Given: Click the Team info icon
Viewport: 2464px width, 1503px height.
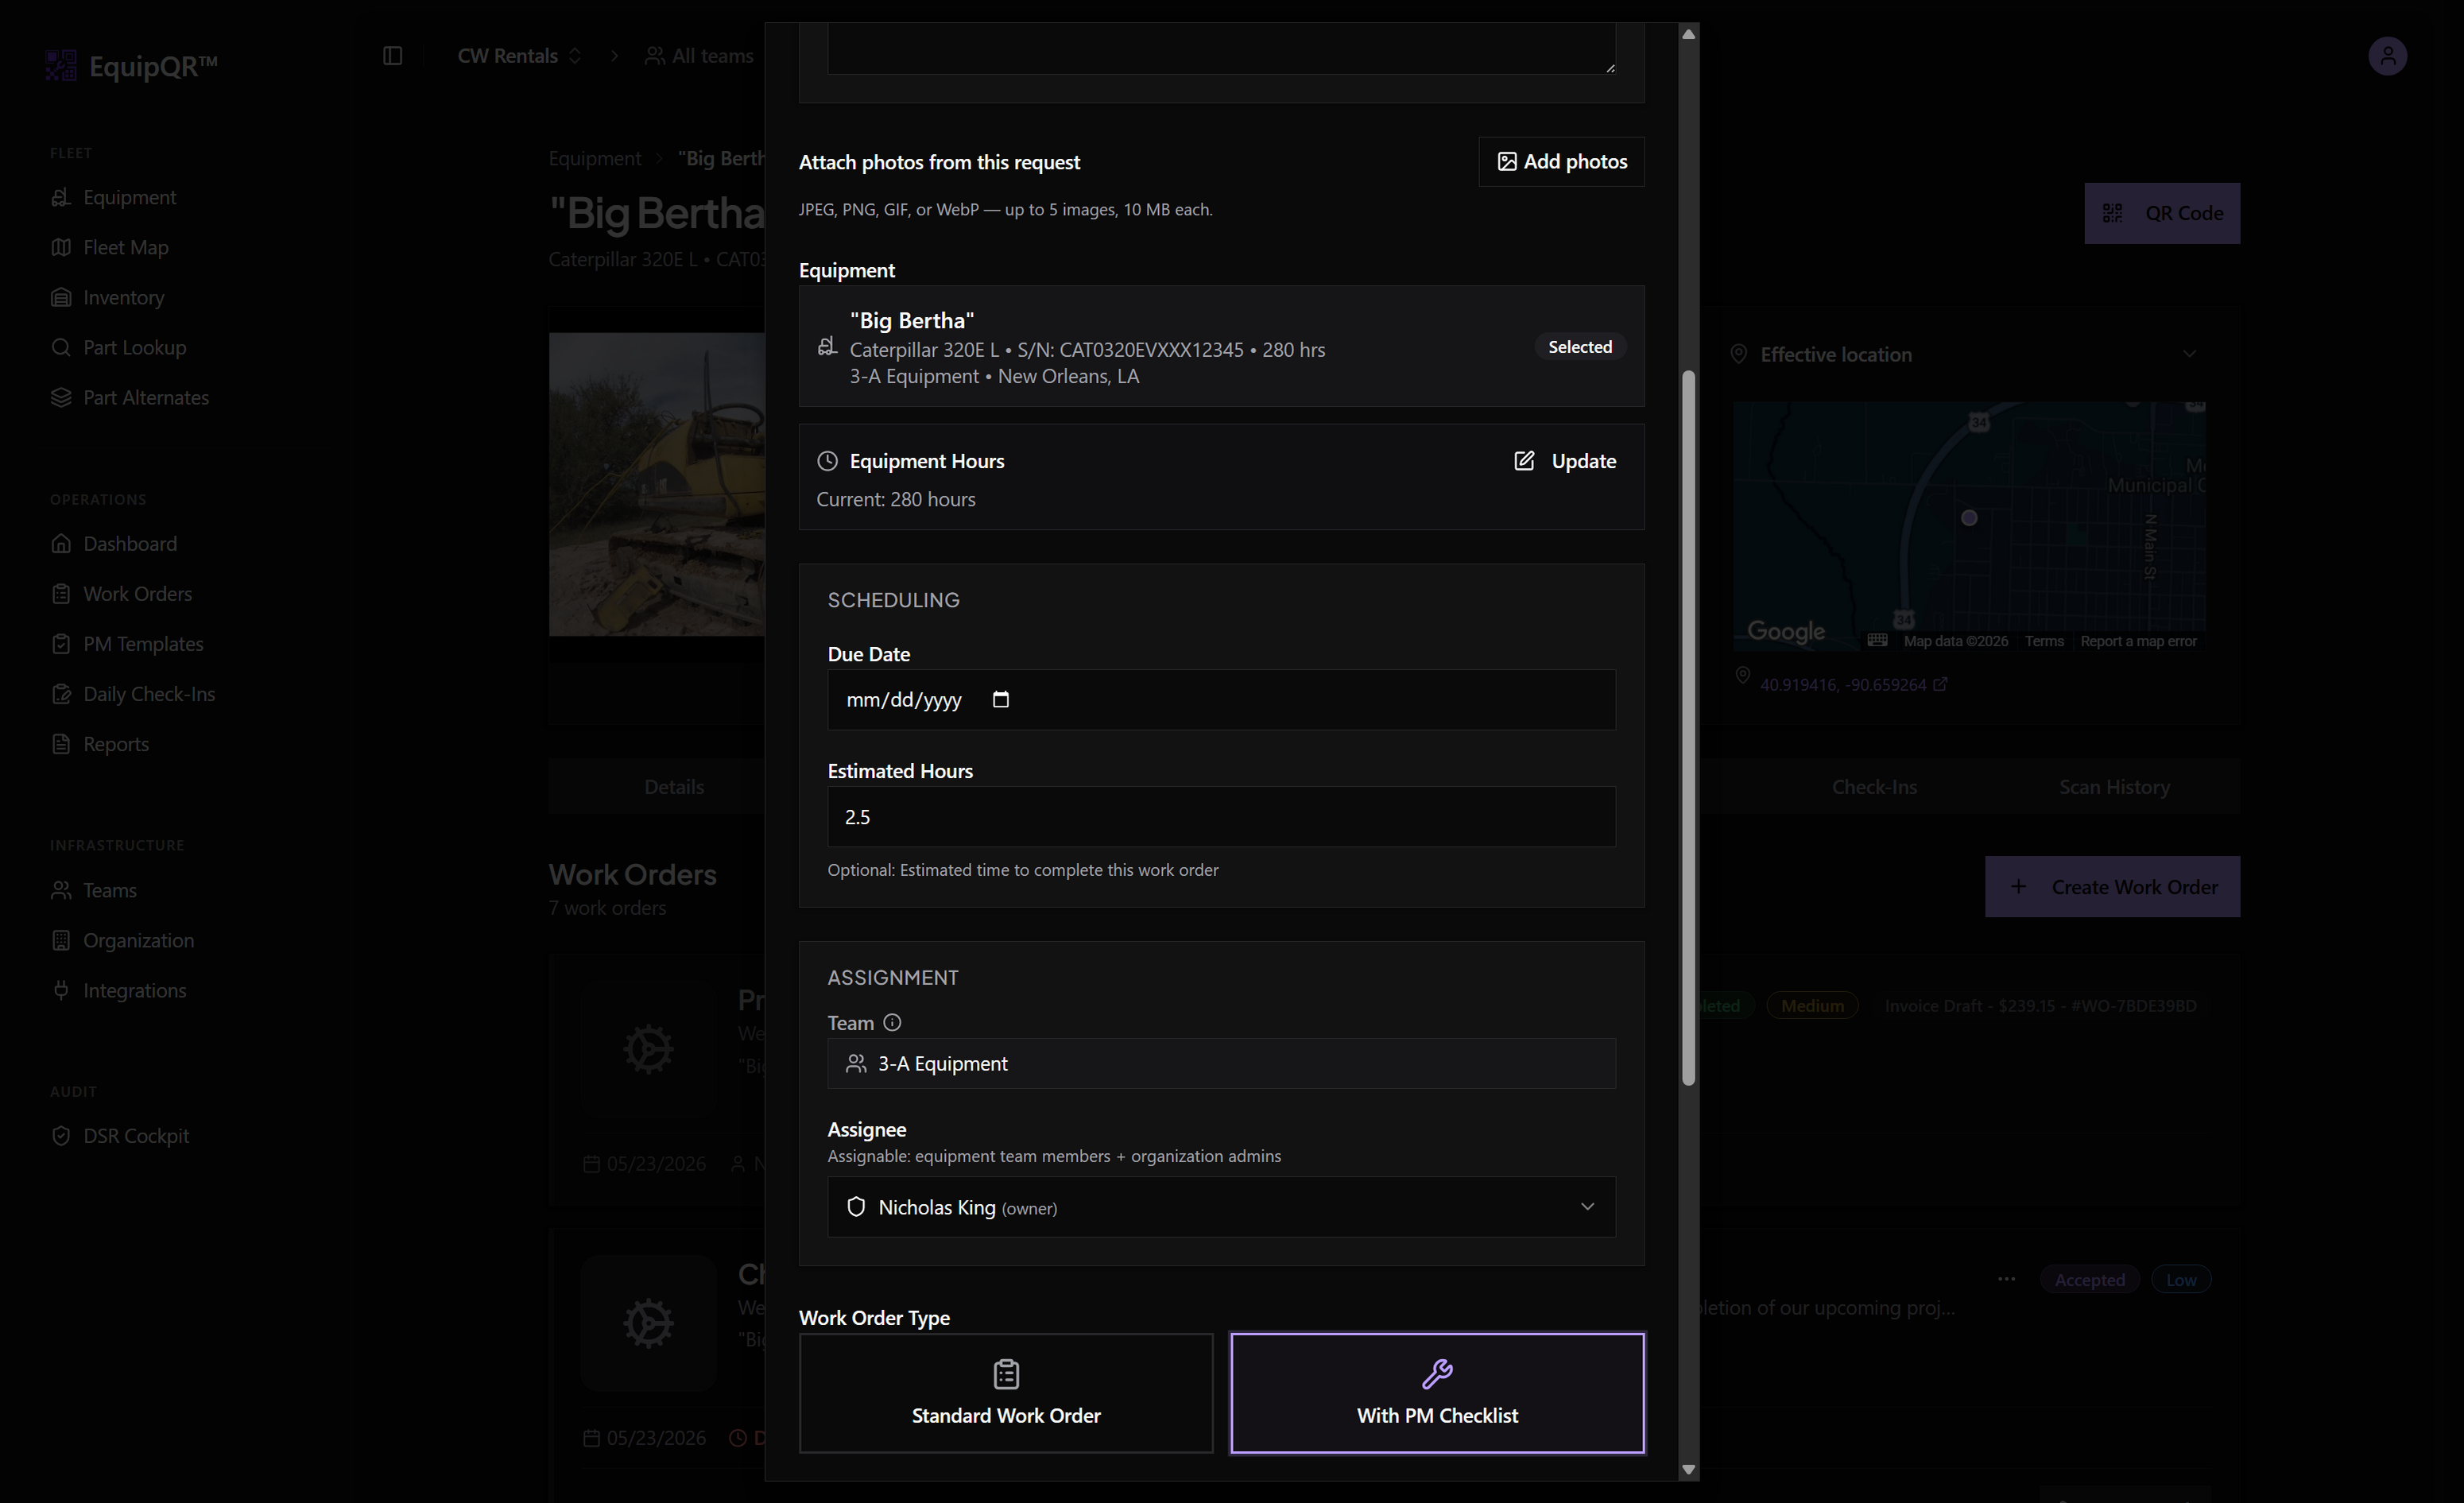Looking at the screenshot, I should point(892,1022).
